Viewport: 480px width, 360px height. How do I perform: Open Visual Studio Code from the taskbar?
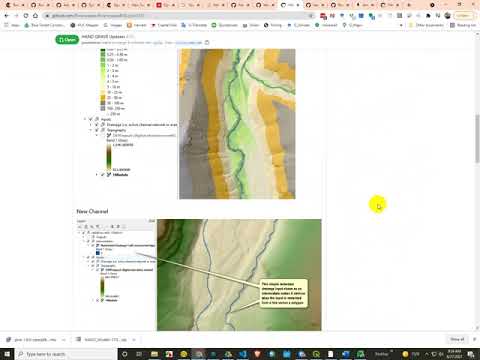[243, 354]
